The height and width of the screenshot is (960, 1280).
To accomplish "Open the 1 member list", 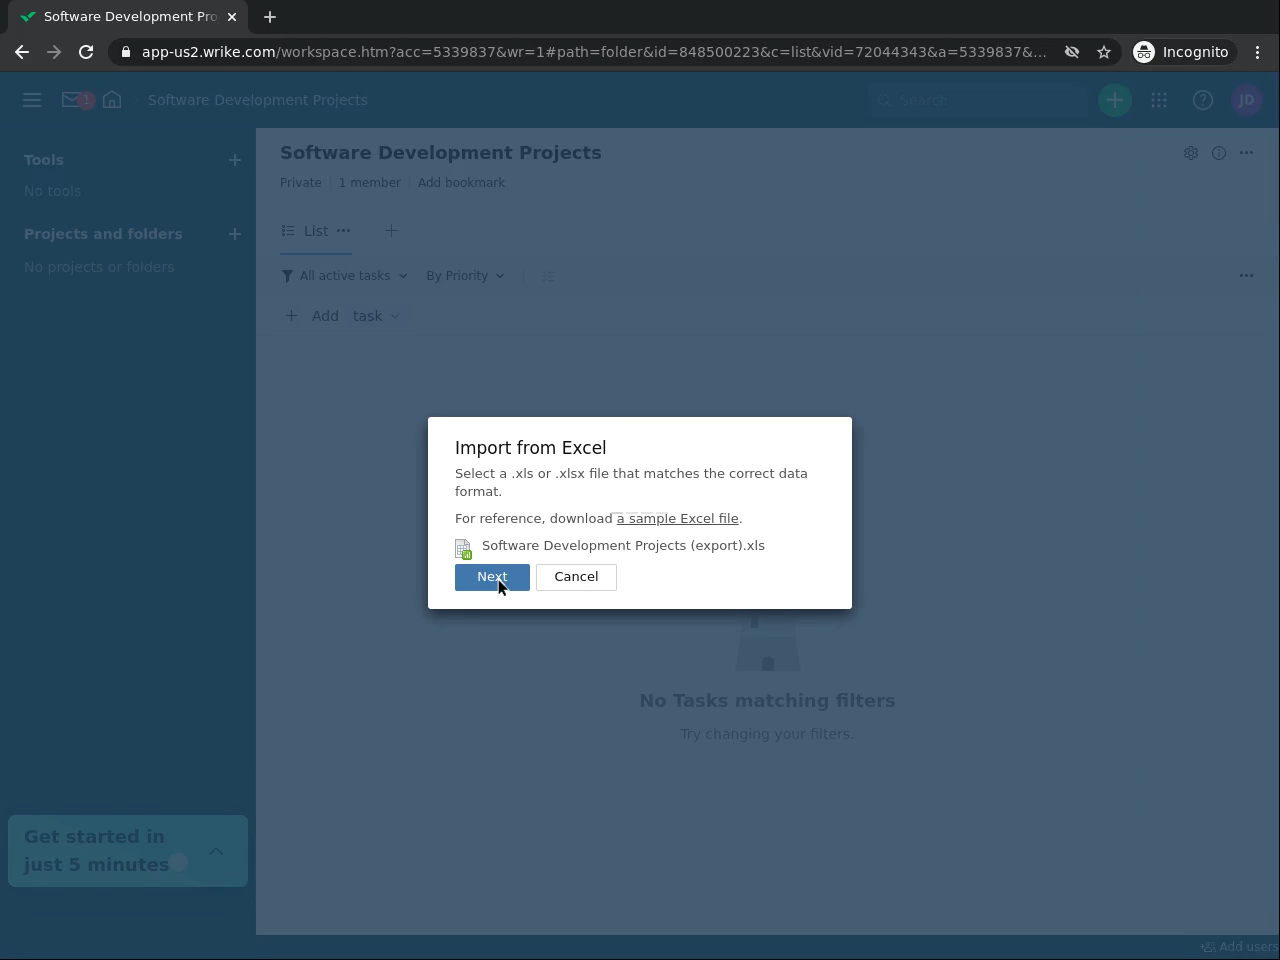I will (x=369, y=183).
